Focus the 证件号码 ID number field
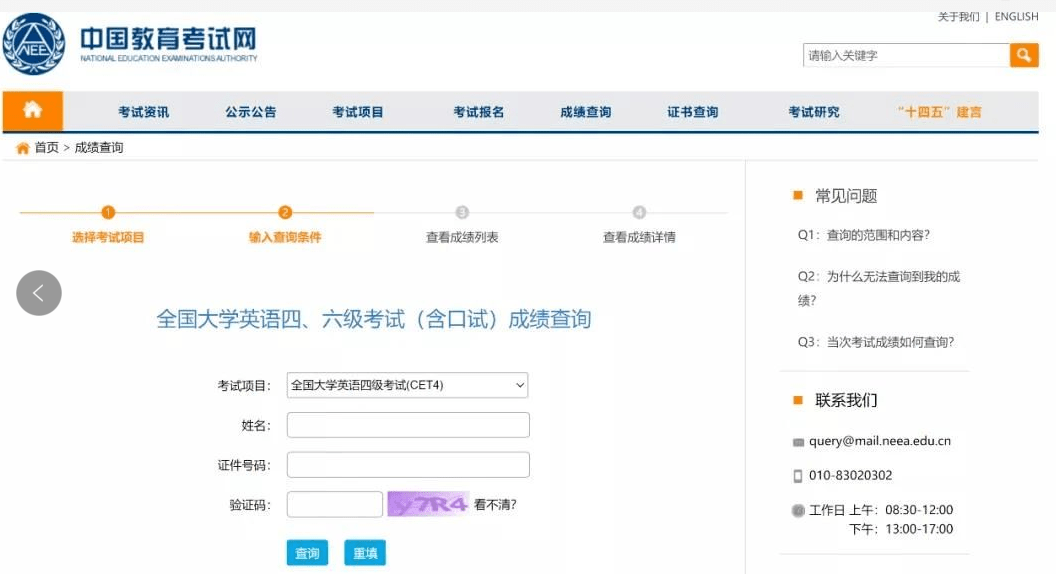Image resolution: width=1056 pixels, height=574 pixels. tap(408, 465)
